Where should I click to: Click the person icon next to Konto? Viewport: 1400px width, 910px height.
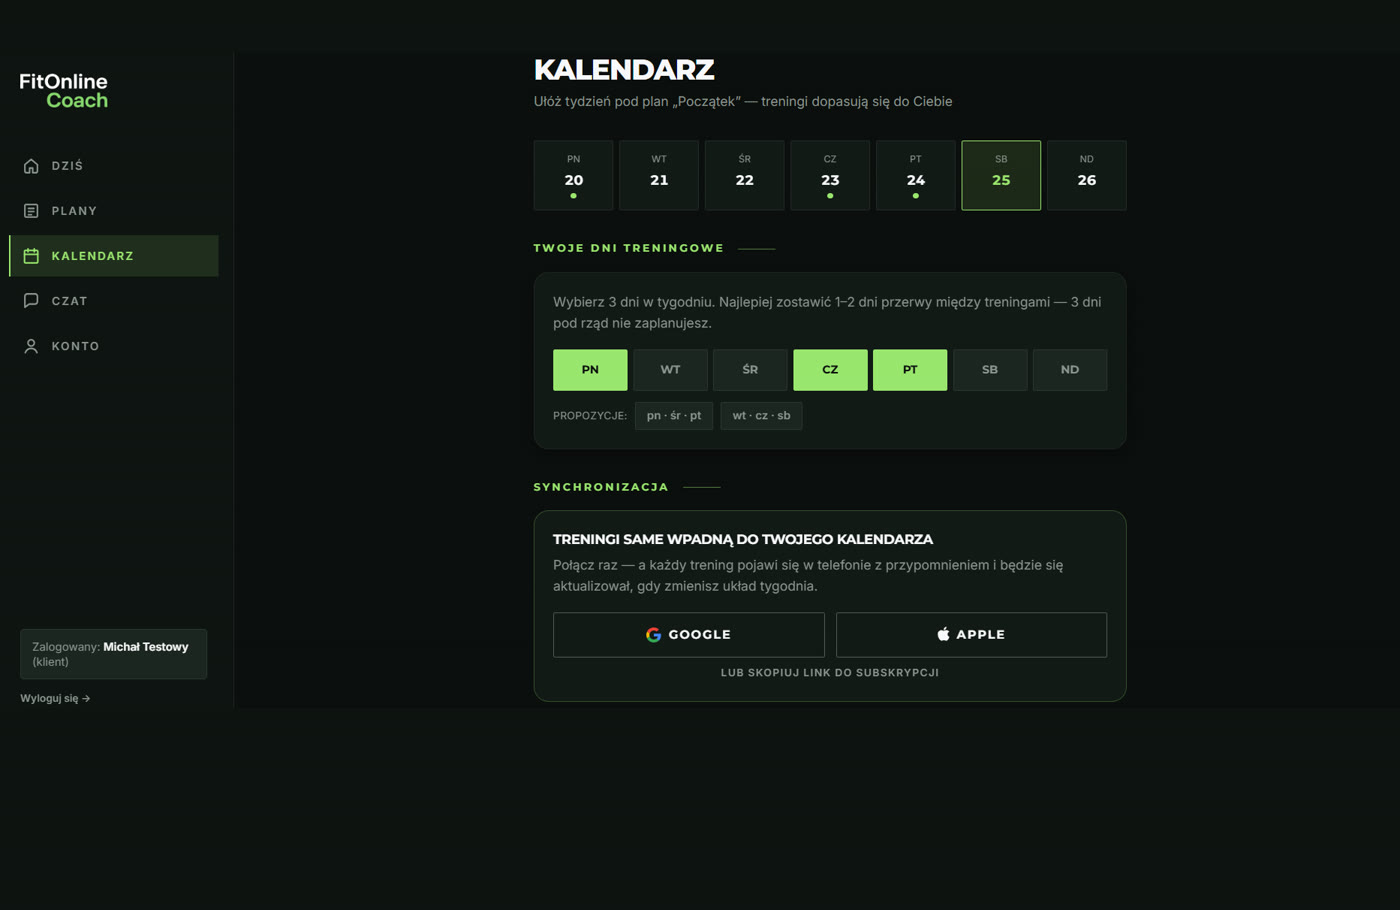pyautogui.click(x=31, y=346)
